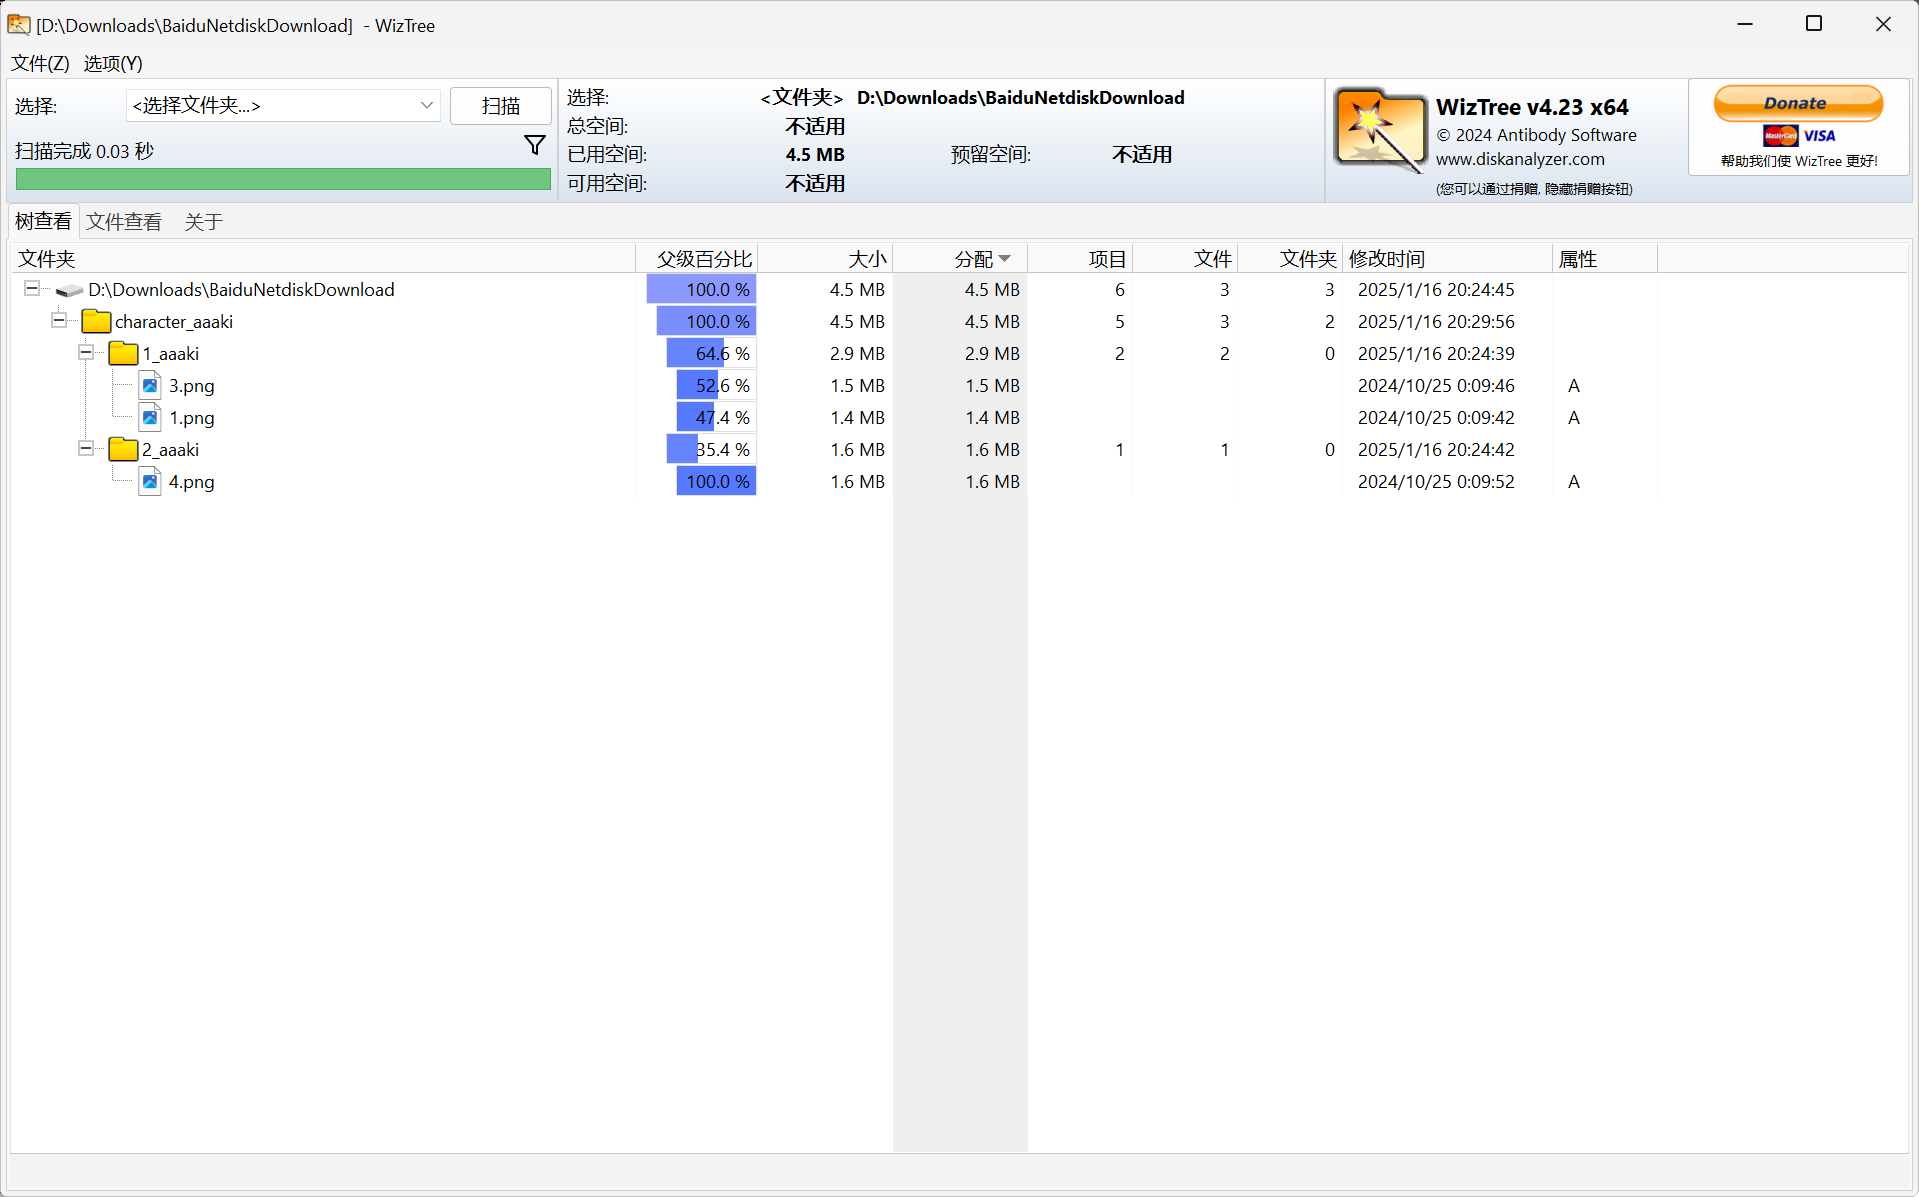Click the filter funnel icon
This screenshot has width=1919, height=1197.
pyautogui.click(x=535, y=146)
